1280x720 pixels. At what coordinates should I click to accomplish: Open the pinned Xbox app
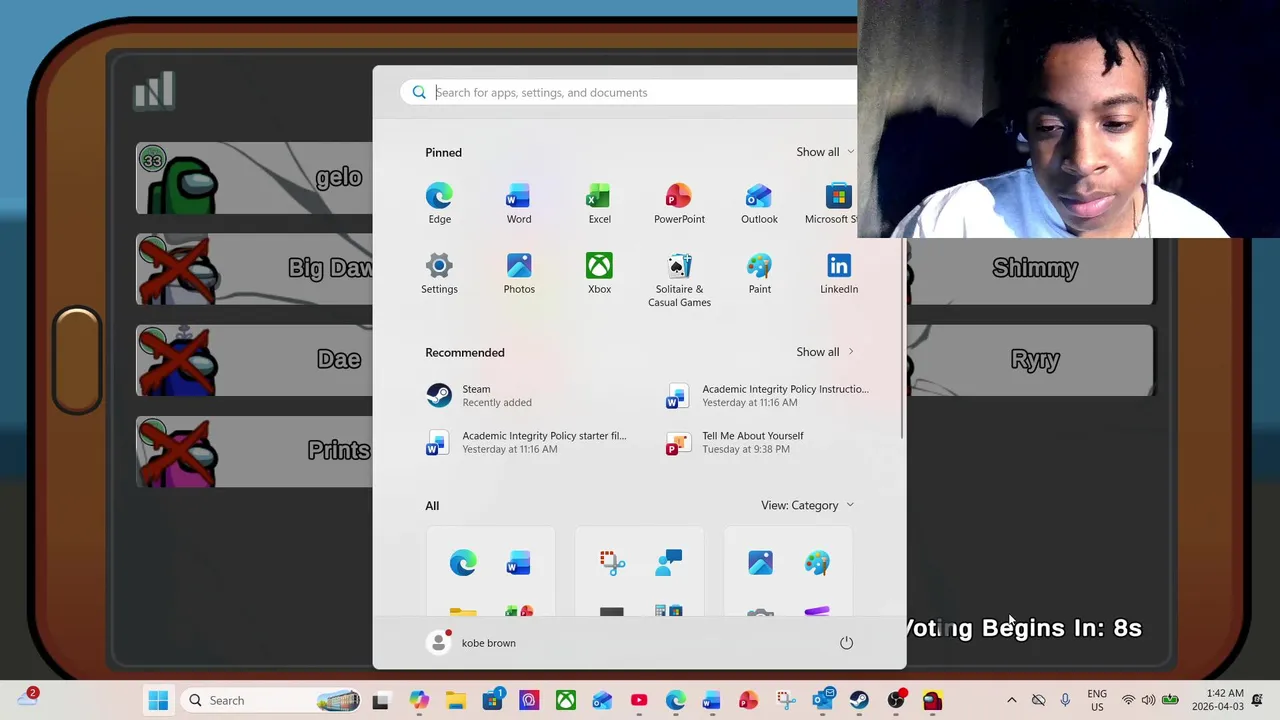599,274
